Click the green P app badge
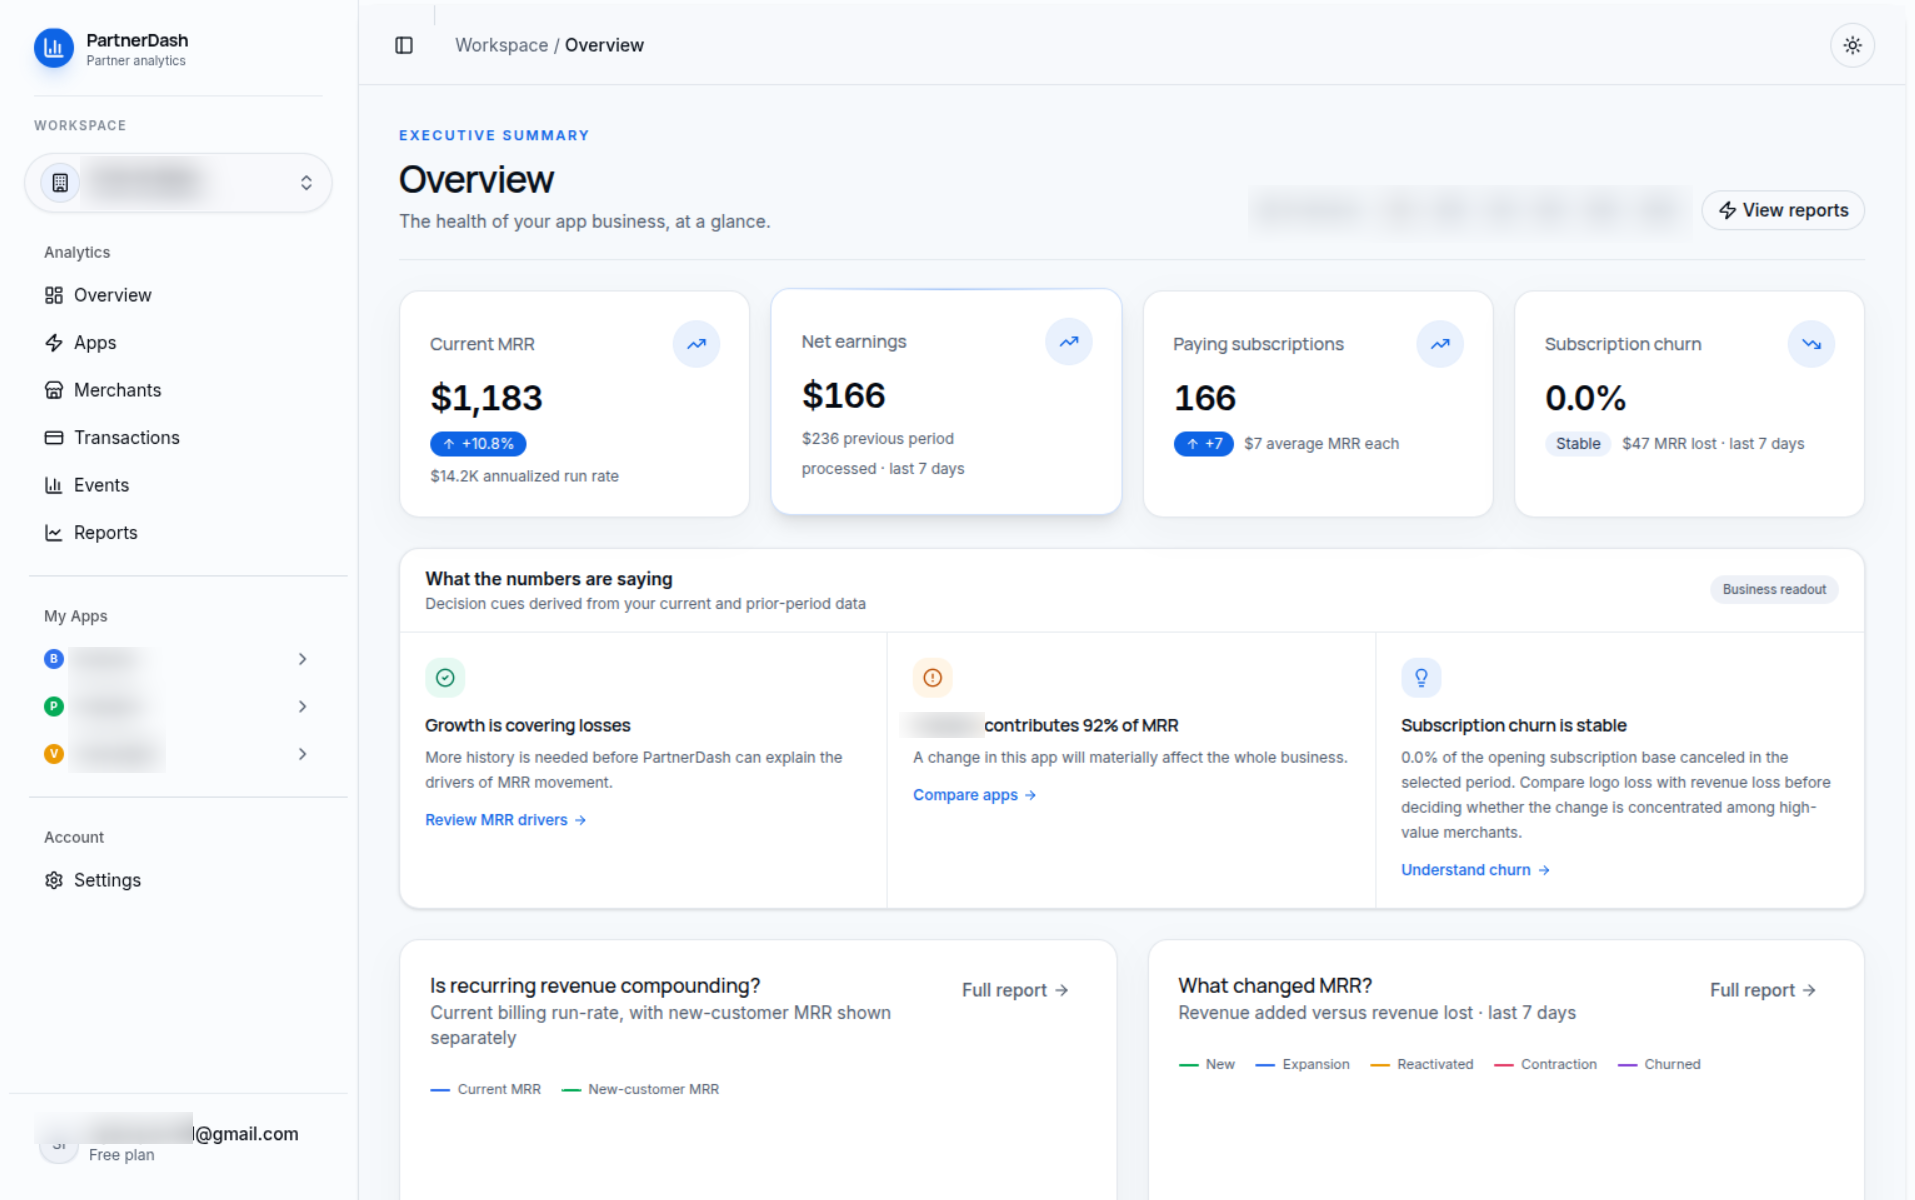This screenshot has height=1200, width=1915. click(x=54, y=707)
